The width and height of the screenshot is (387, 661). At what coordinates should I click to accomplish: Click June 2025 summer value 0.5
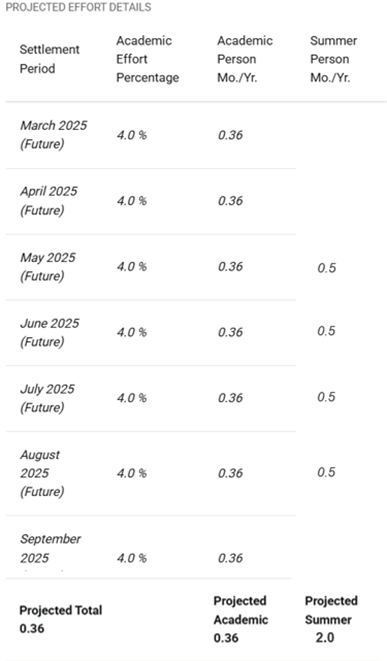pyautogui.click(x=326, y=331)
